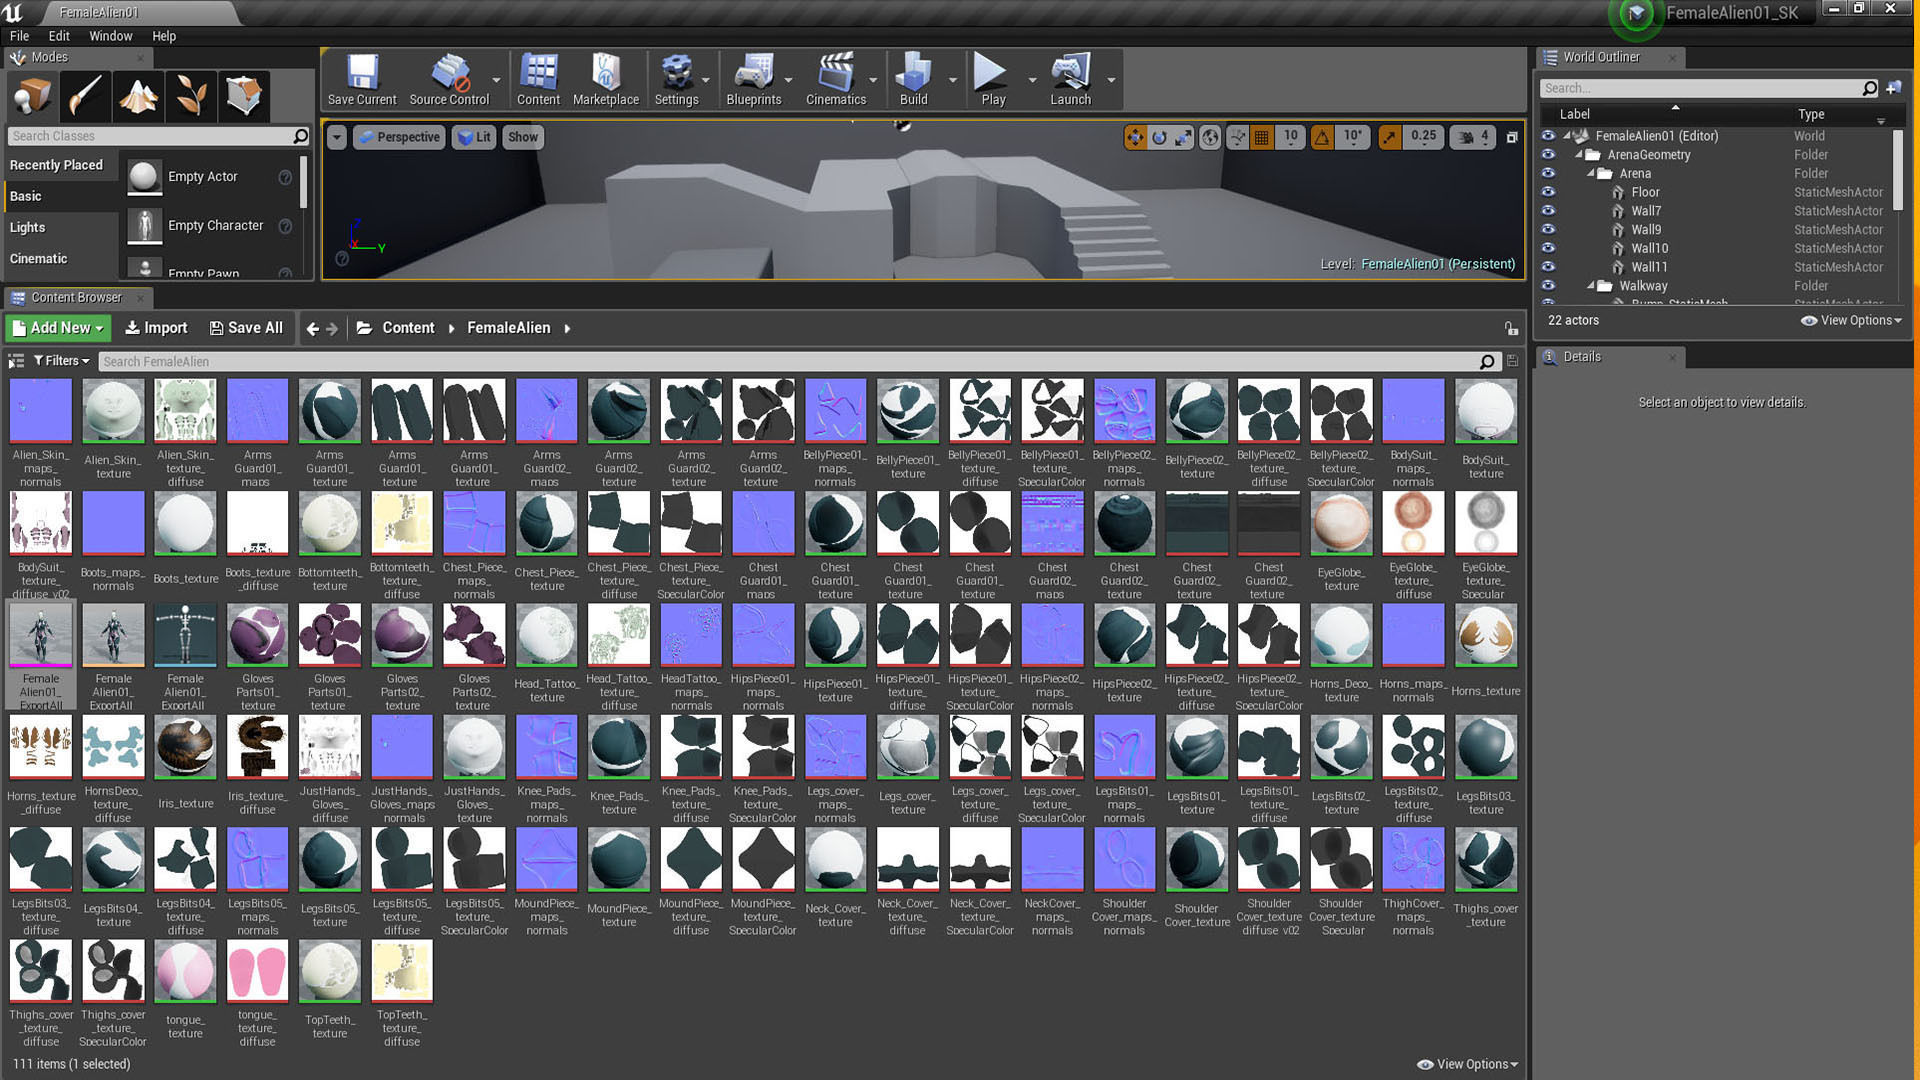1920x1080 pixels.
Task: Hide the Floor actor
Action: point(1548,192)
